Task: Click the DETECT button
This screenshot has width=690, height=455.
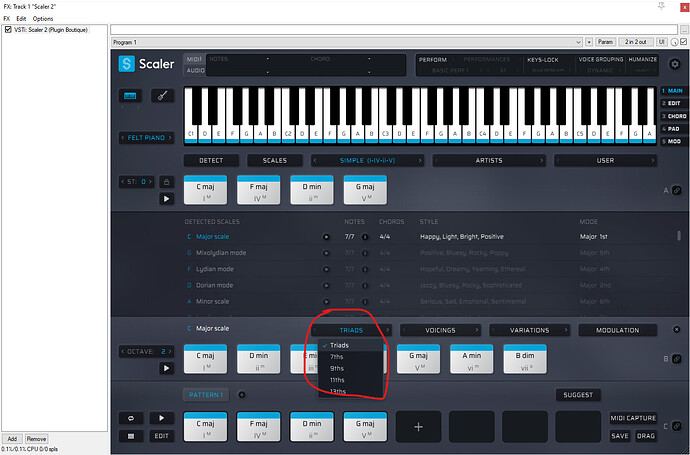Action: coord(211,161)
